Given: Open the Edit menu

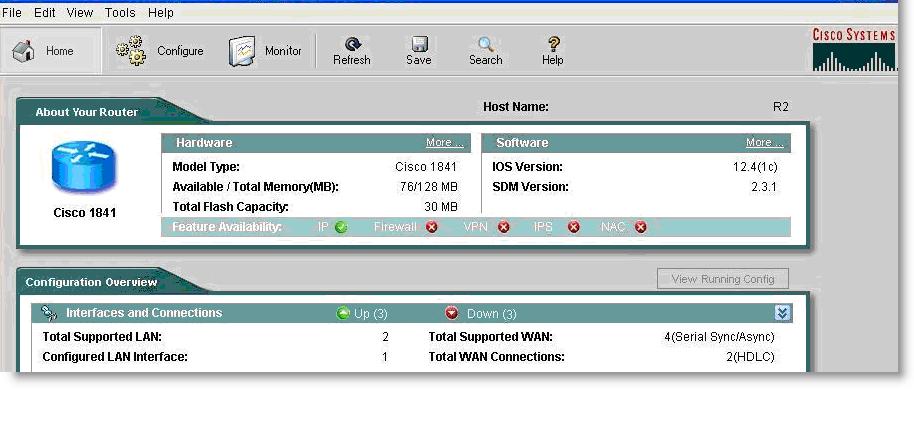Looking at the screenshot, I should coord(45,13).
